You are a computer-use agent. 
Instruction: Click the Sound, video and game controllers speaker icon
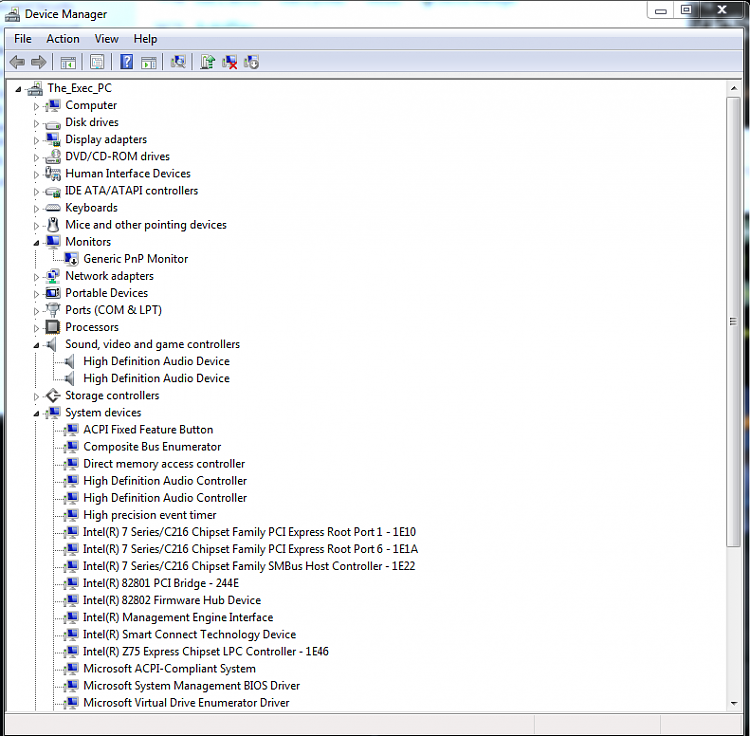tap(52, 344)
